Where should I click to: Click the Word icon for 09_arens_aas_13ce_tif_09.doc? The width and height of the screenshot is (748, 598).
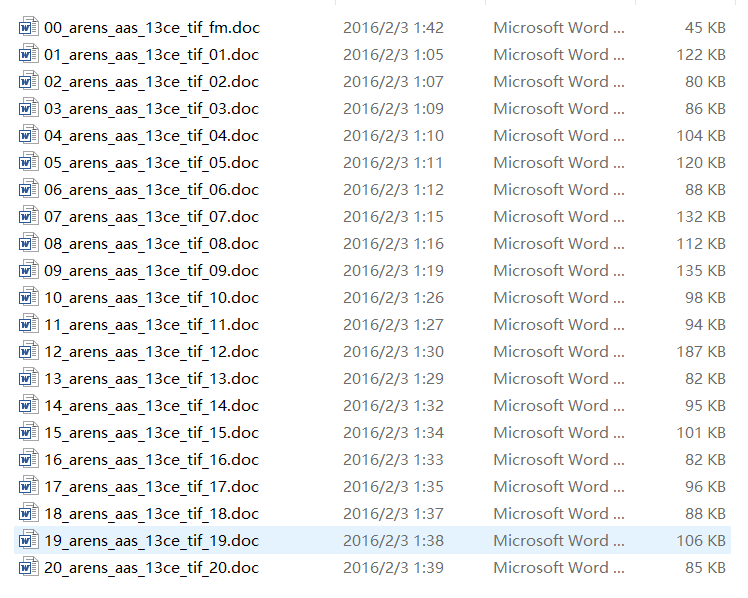coord(28,270)
